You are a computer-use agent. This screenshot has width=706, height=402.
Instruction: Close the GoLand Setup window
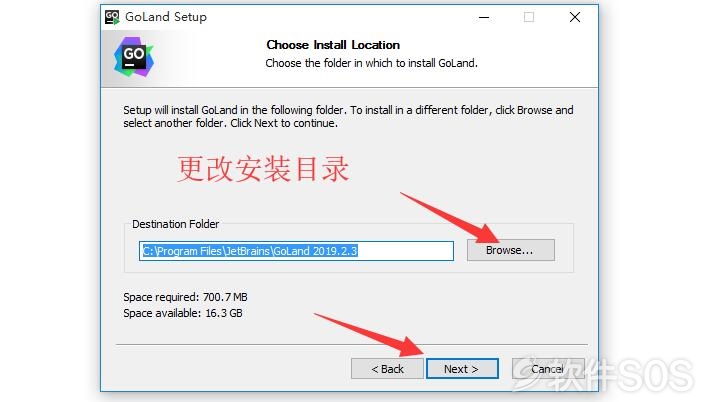click(x=575, y=18)
